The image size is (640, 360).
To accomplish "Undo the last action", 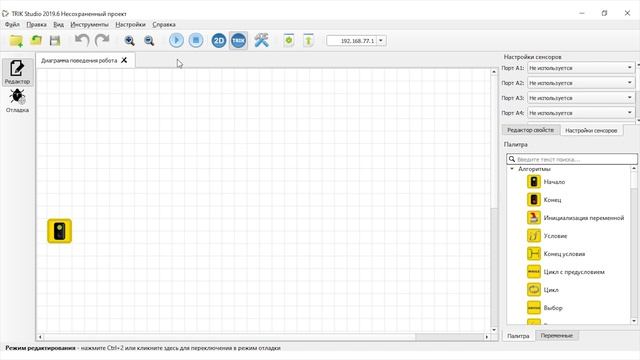I will [82, 40].
